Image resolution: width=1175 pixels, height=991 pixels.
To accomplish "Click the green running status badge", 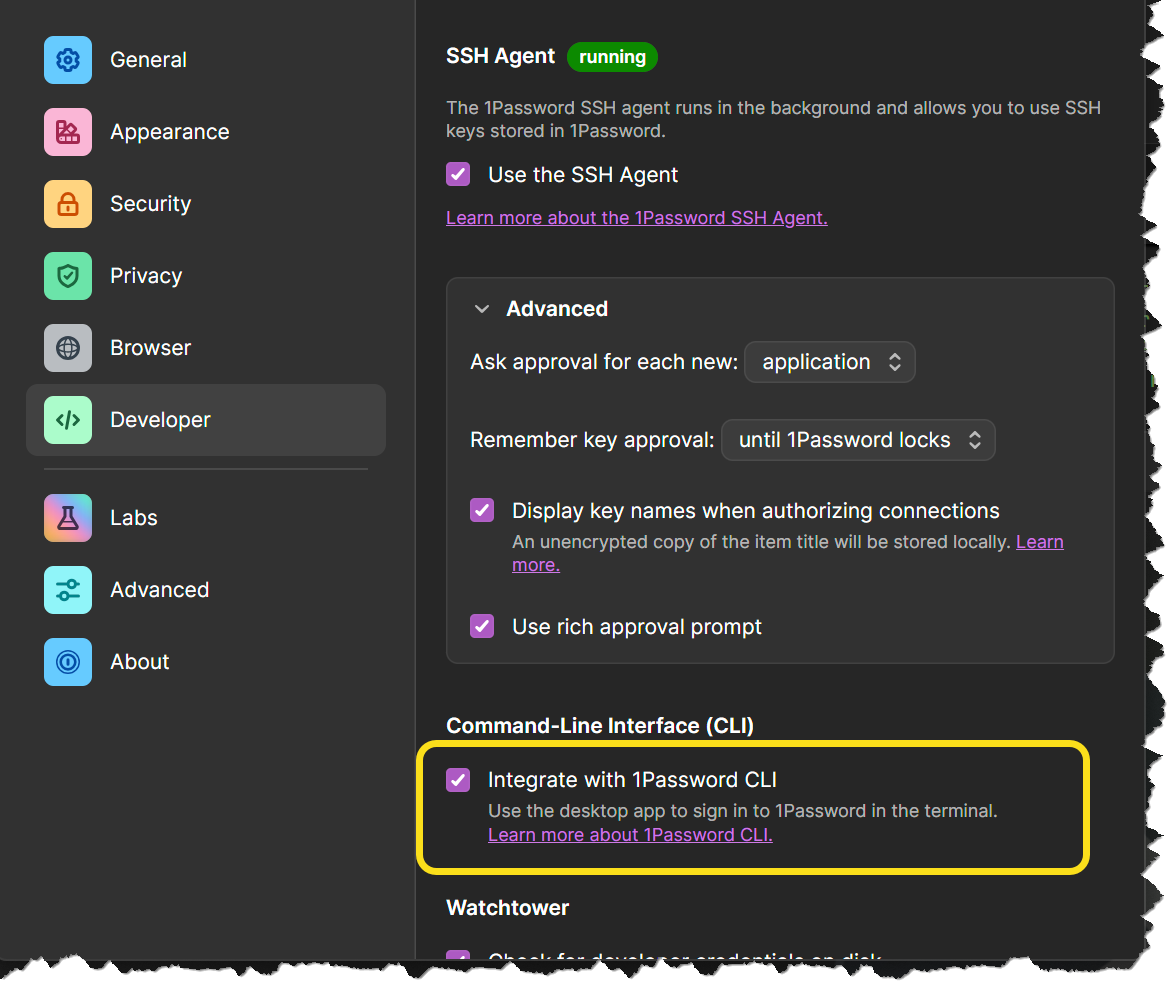I will click(x=612, y=57).
